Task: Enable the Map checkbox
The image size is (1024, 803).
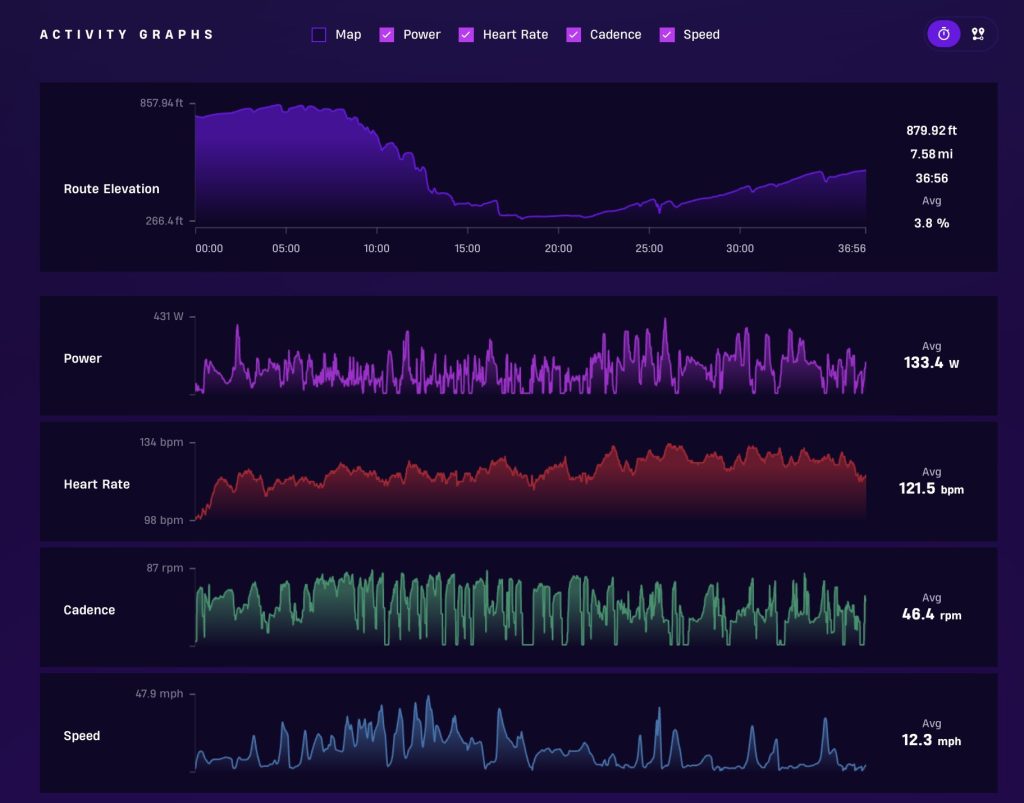Action: pyautogui.click(x=319, y=35)
